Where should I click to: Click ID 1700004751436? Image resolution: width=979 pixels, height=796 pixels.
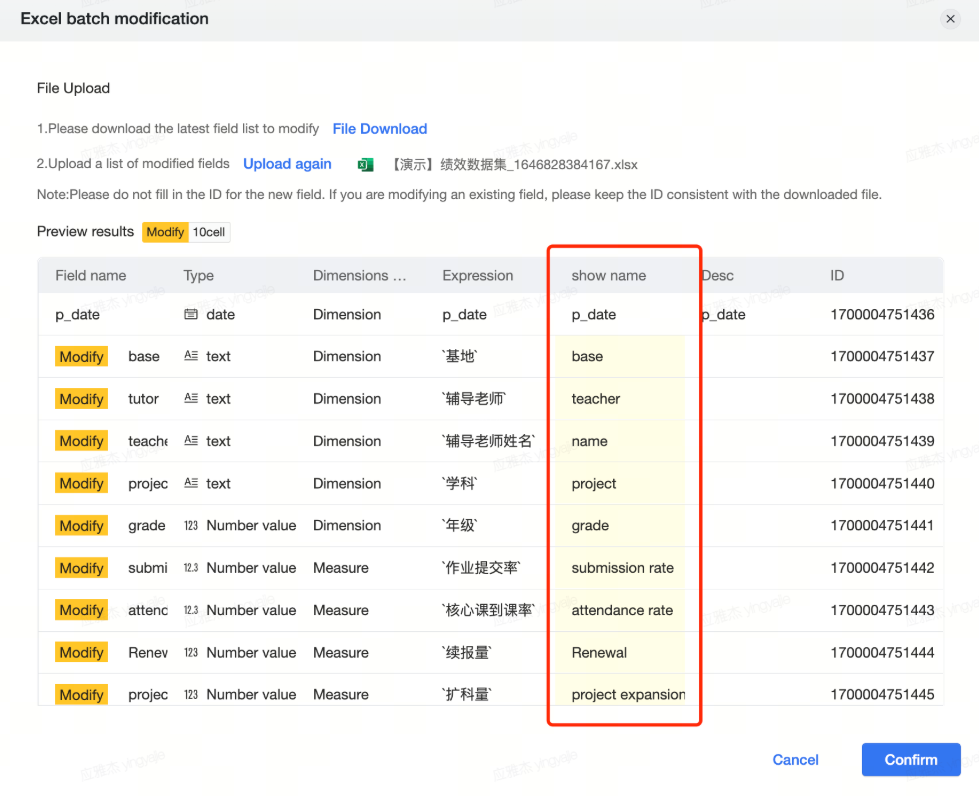tap(882, 315)
